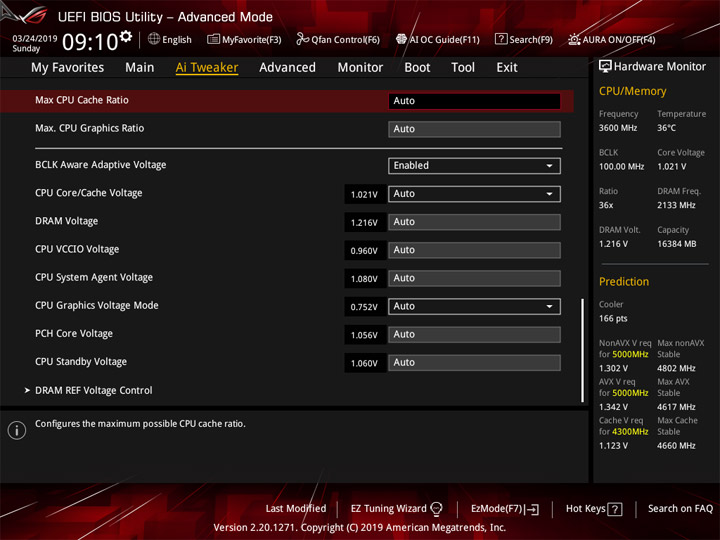Toggle AURA ON/OFF(F4) label
This screenshot has height=540, width=720.
(x=619, y=39)
